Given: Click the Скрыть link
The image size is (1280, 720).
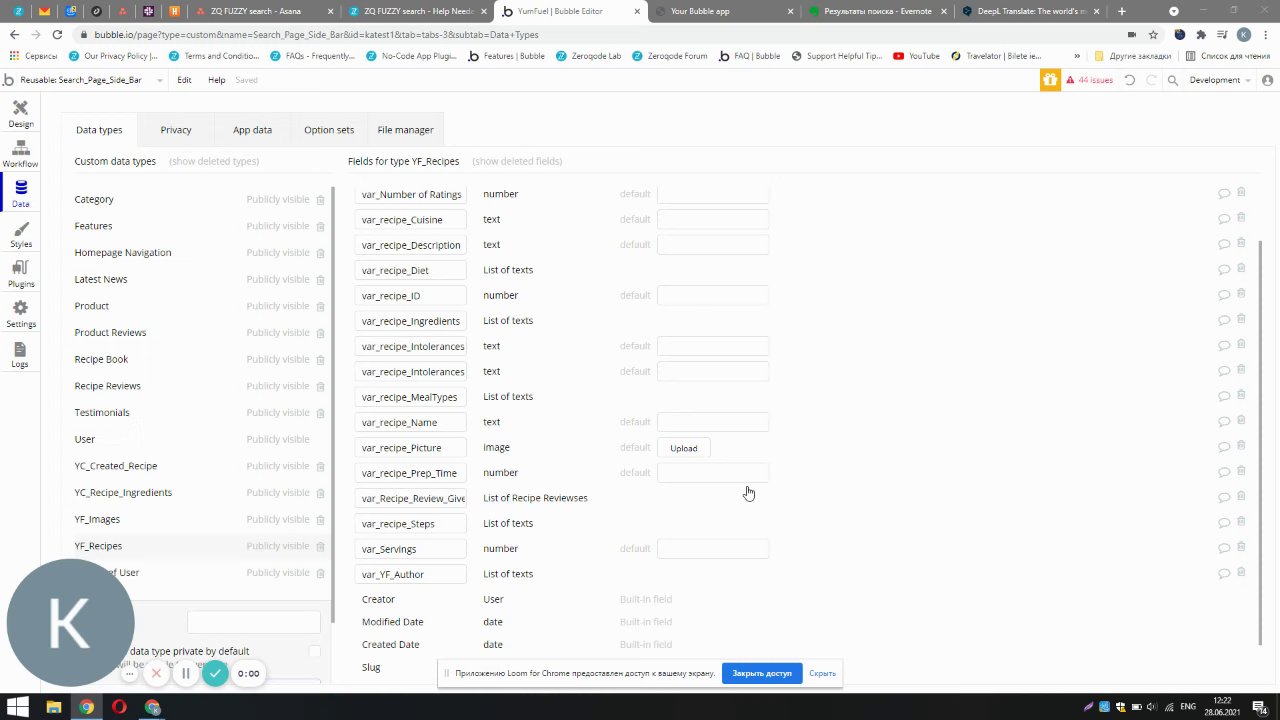Looking at the screenshot, I should pyautogui.click(x=822, y=673).
